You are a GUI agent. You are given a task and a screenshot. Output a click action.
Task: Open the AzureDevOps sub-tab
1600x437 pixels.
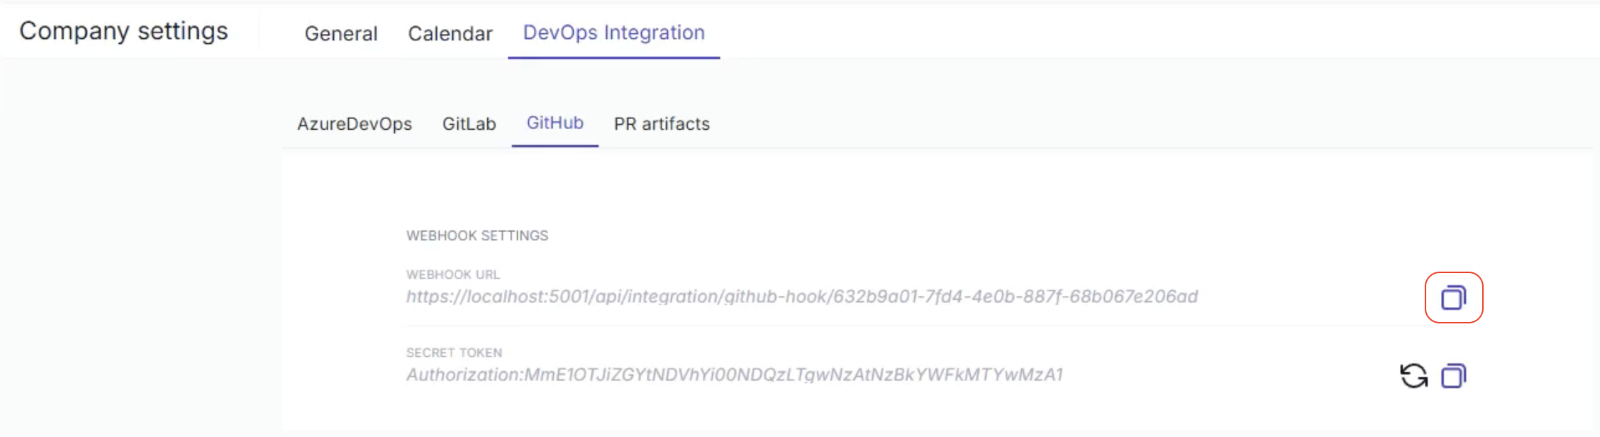354,124
